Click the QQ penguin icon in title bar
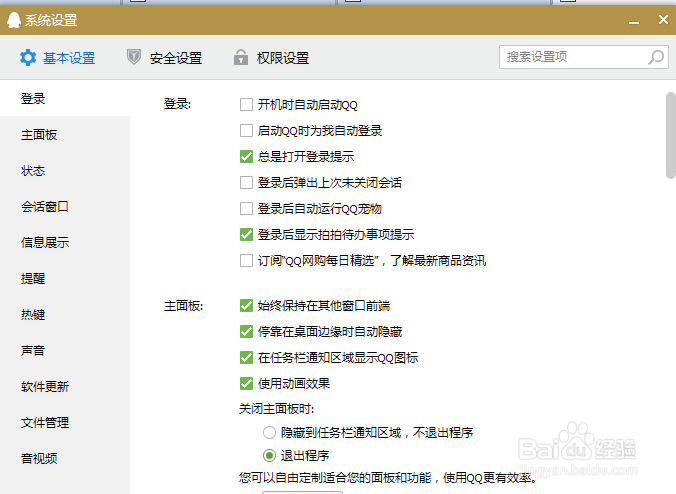Image resolution: width=676 pixels, height=494 pixels. [x=14, y=20]
